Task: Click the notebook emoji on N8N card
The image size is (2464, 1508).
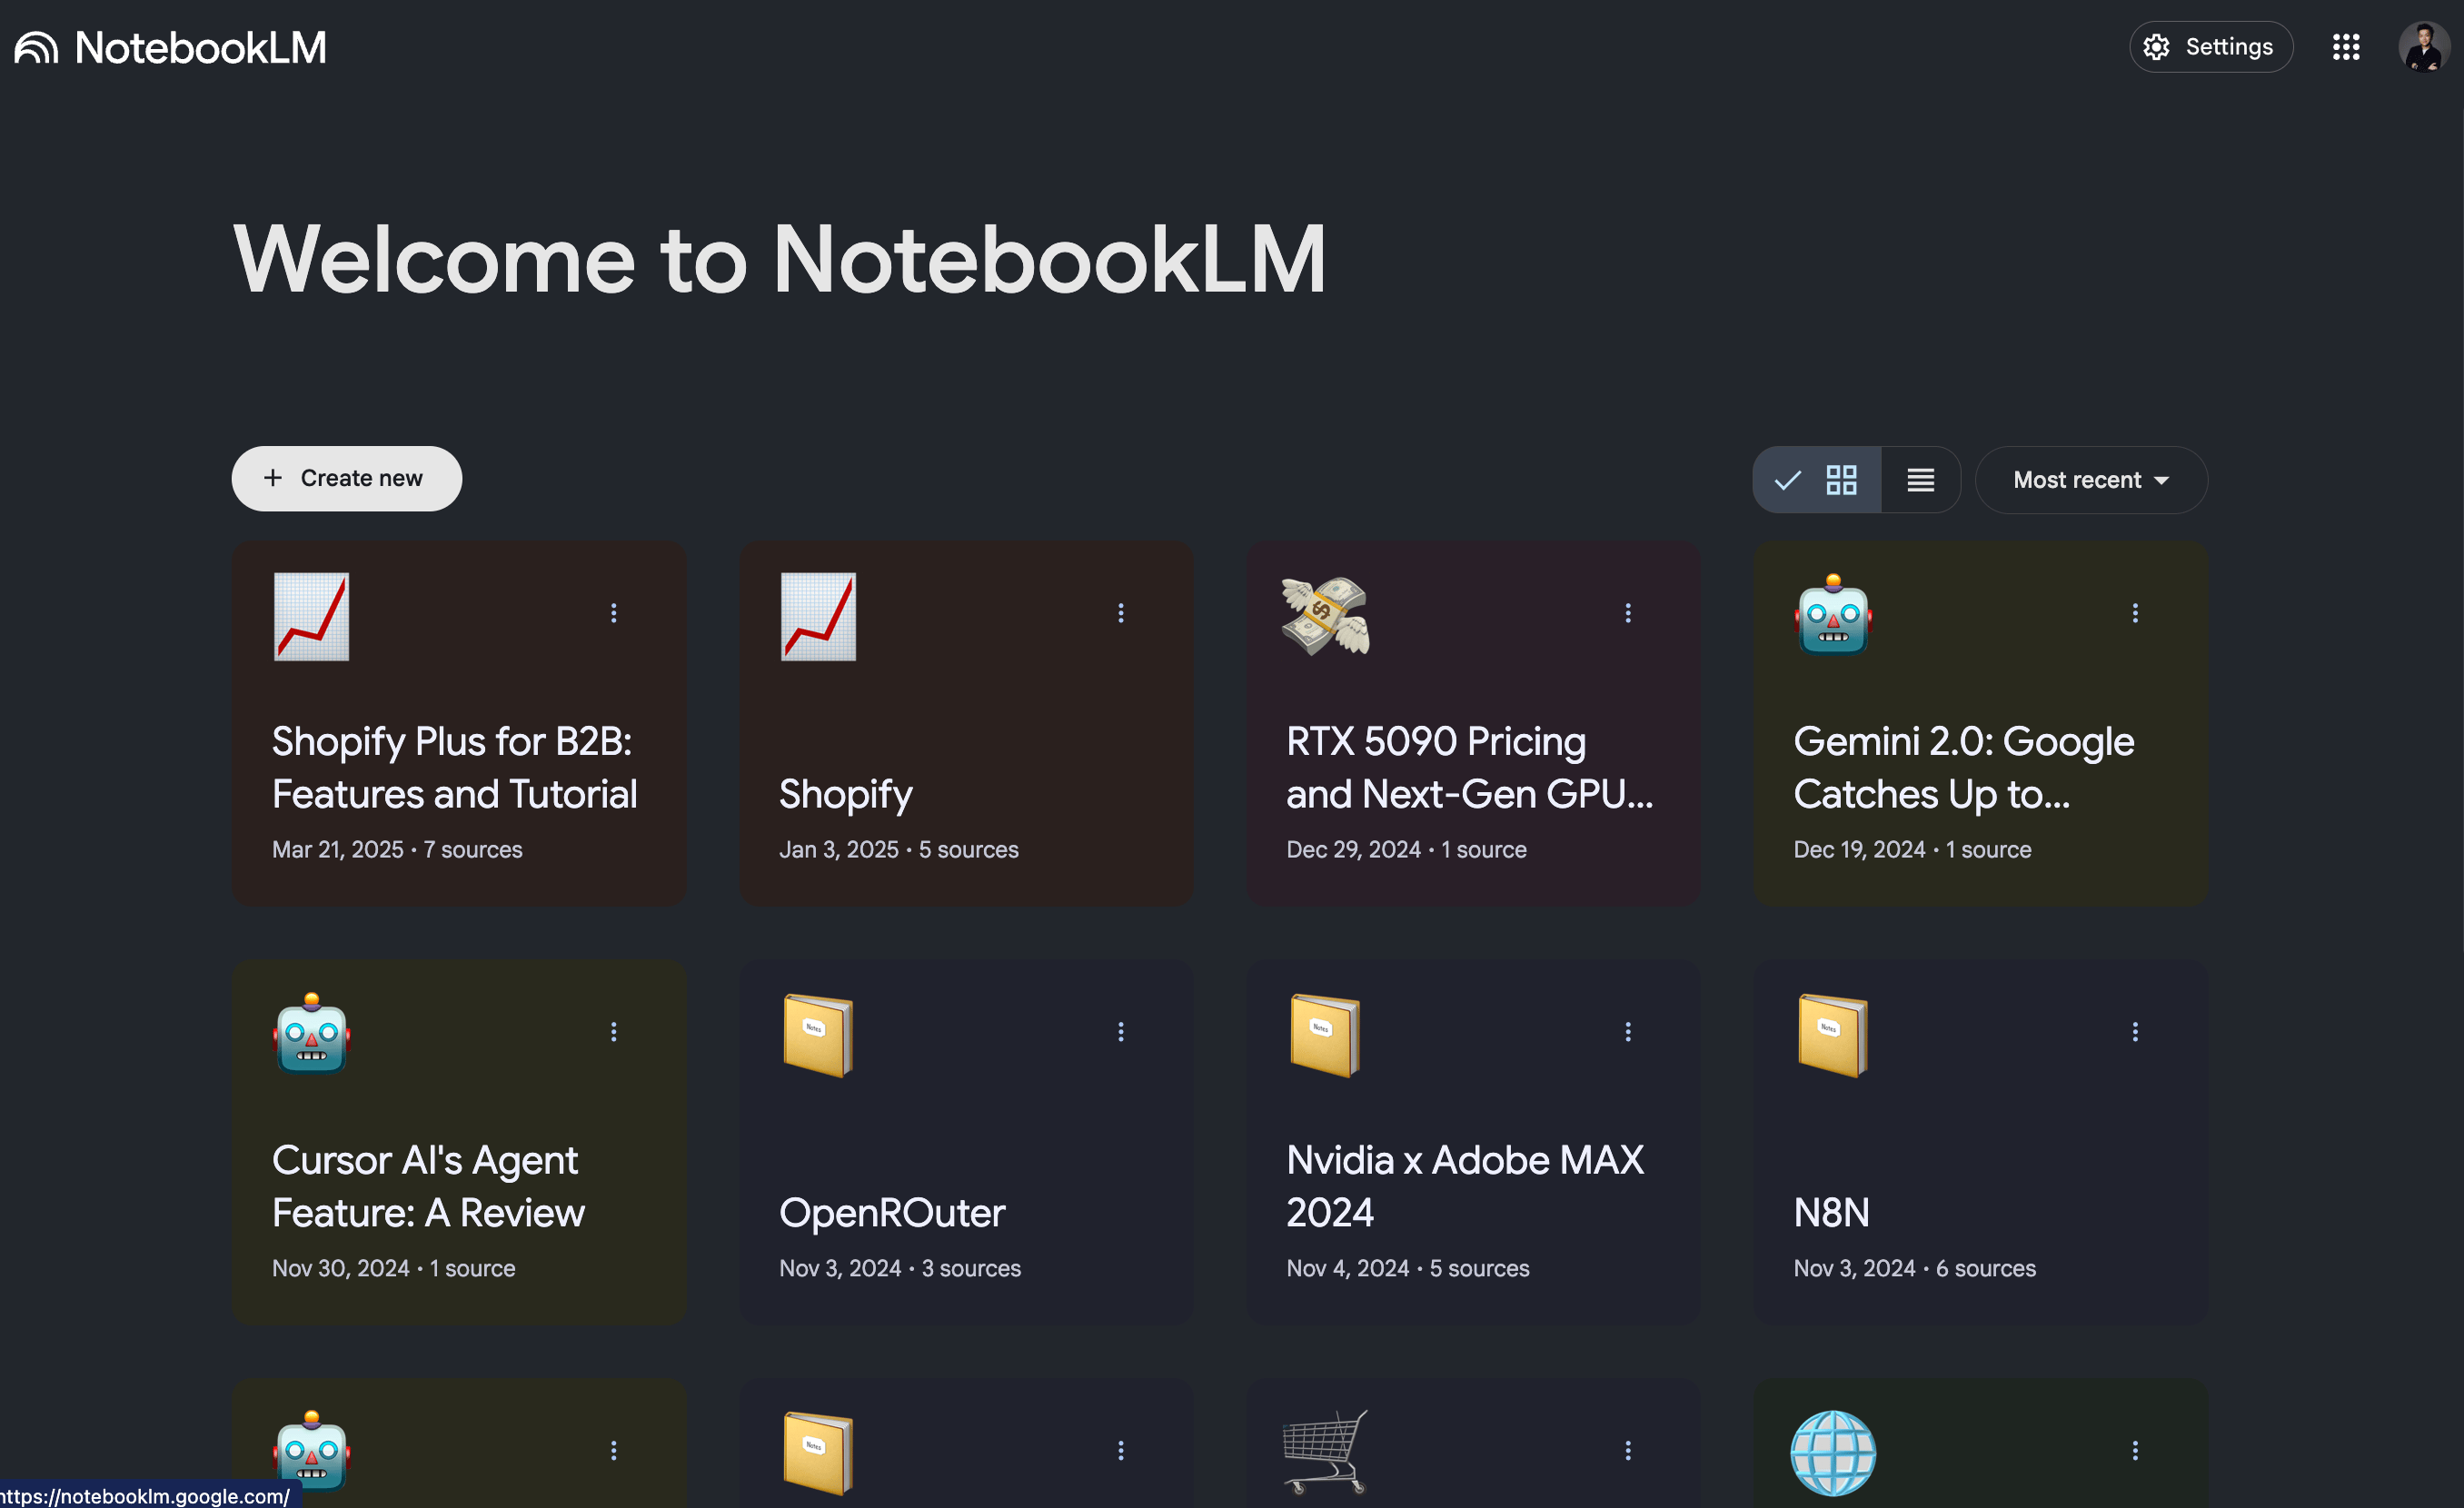Action: [x=1833, y=1035]
